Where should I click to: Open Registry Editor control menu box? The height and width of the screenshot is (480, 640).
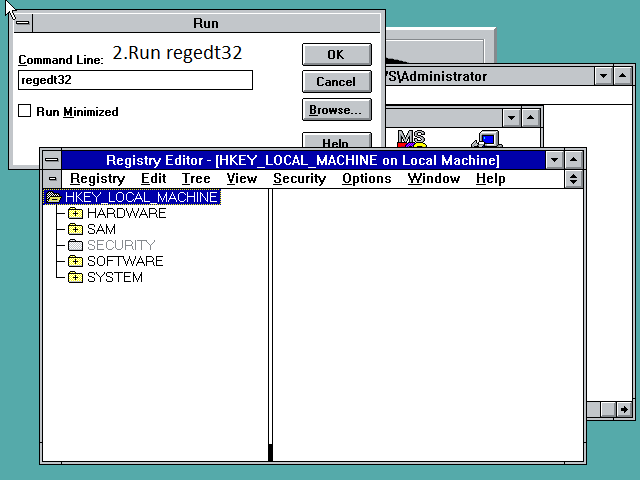(x=52, y=160)
